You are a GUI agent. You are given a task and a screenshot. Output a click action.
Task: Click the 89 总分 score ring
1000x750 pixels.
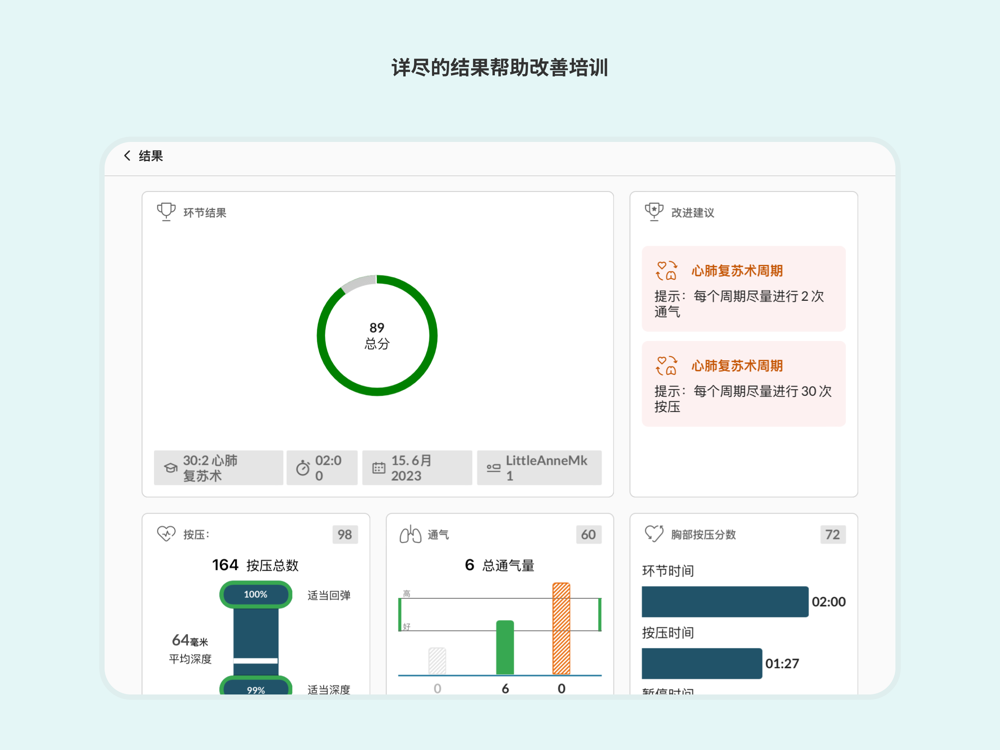tap(377, 335)
